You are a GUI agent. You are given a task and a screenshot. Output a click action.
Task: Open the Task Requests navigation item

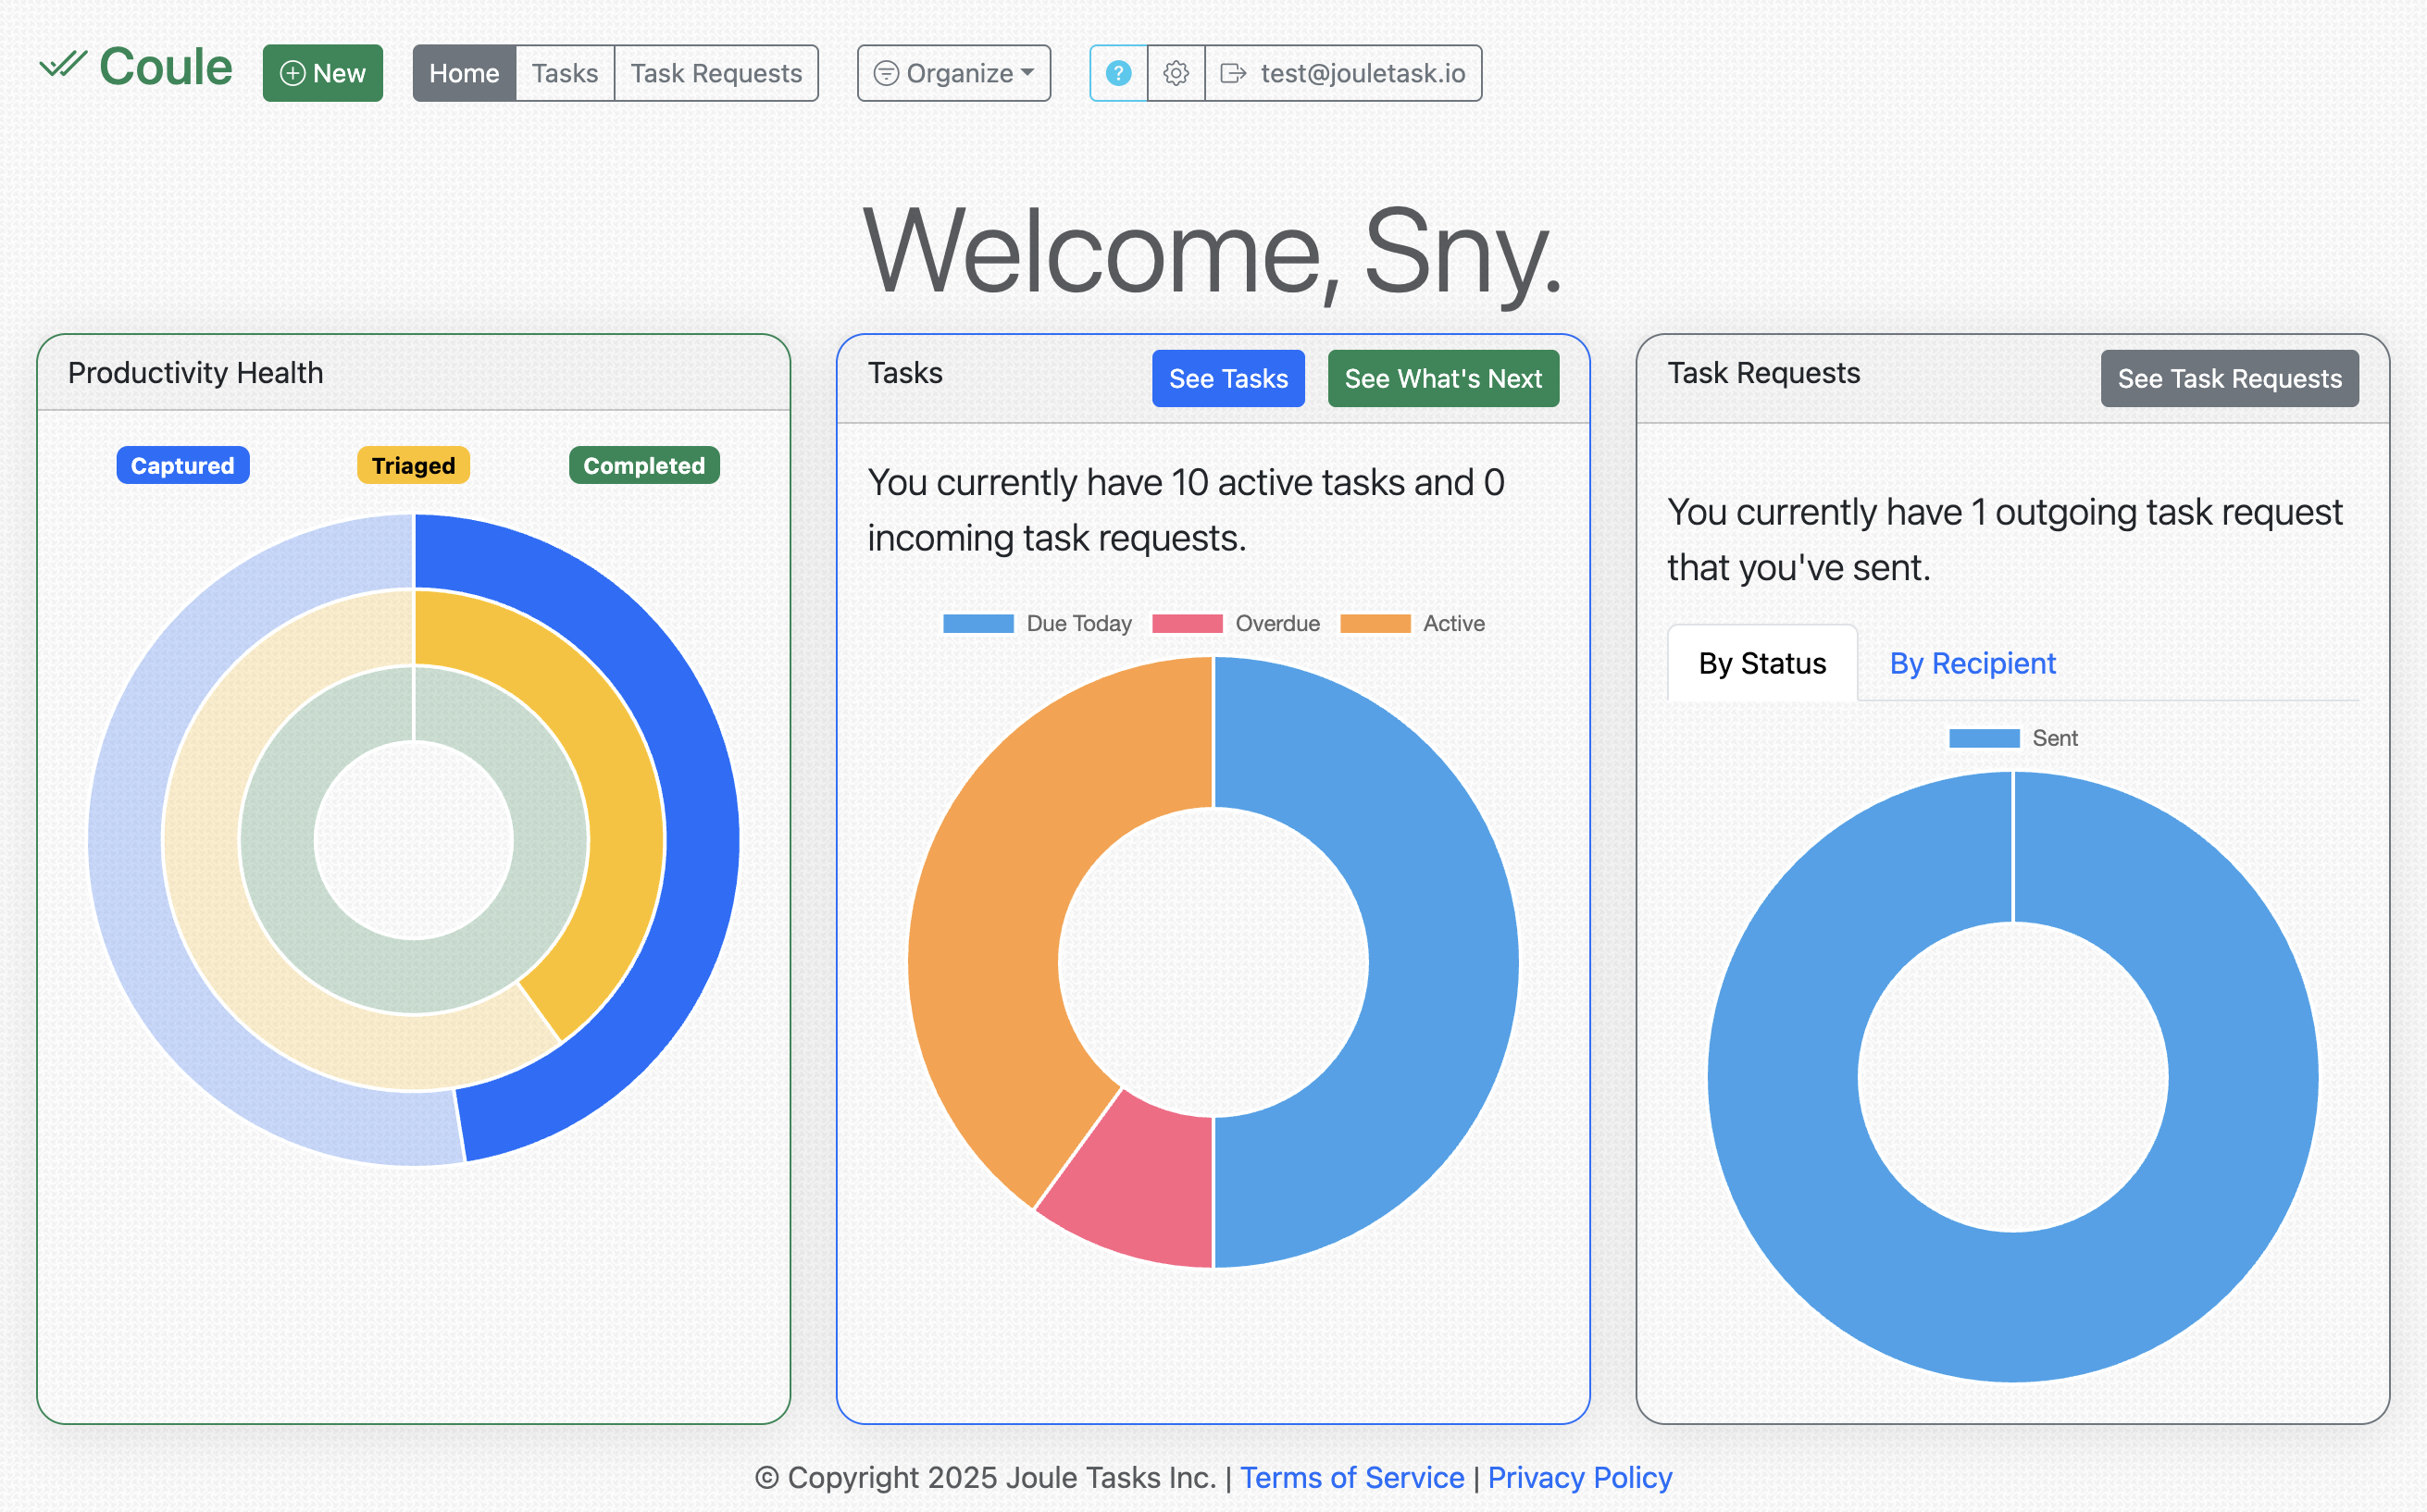coord(716,73)
